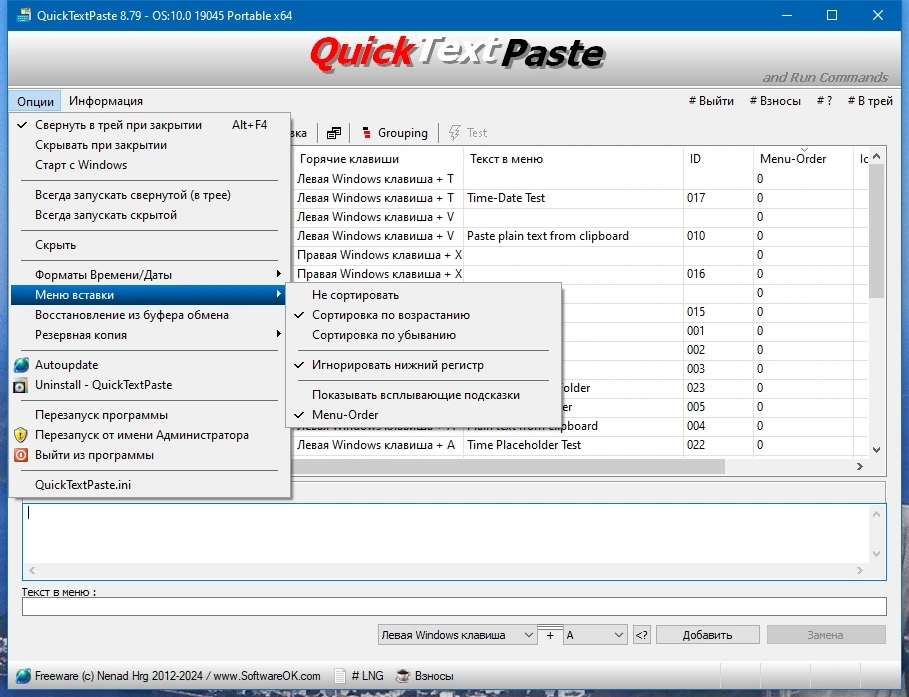Select Перезапуск от имени Администратора
This screenshot has width=909, height=697.
pyautogui.click(x=150, y=435)
